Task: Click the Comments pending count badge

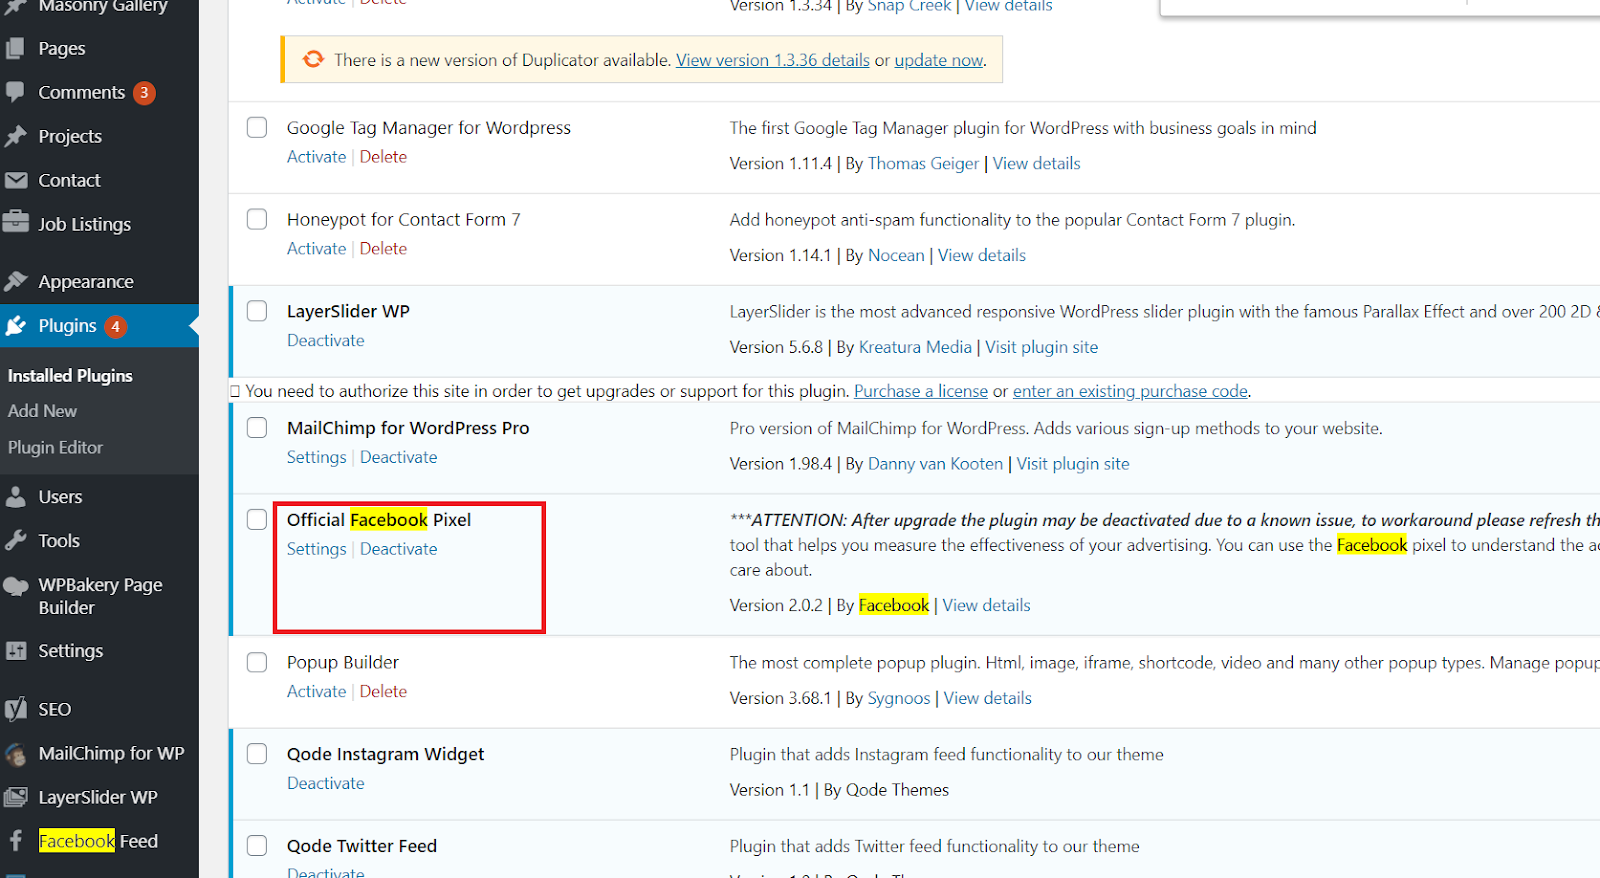Action: pos(144,93)
